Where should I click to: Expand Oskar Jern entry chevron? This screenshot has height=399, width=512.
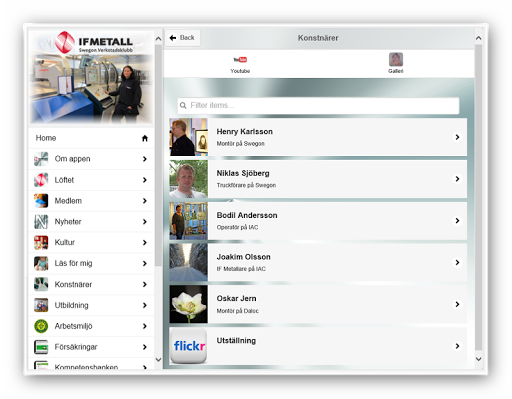pyautogui.click(x=457, y=304)
